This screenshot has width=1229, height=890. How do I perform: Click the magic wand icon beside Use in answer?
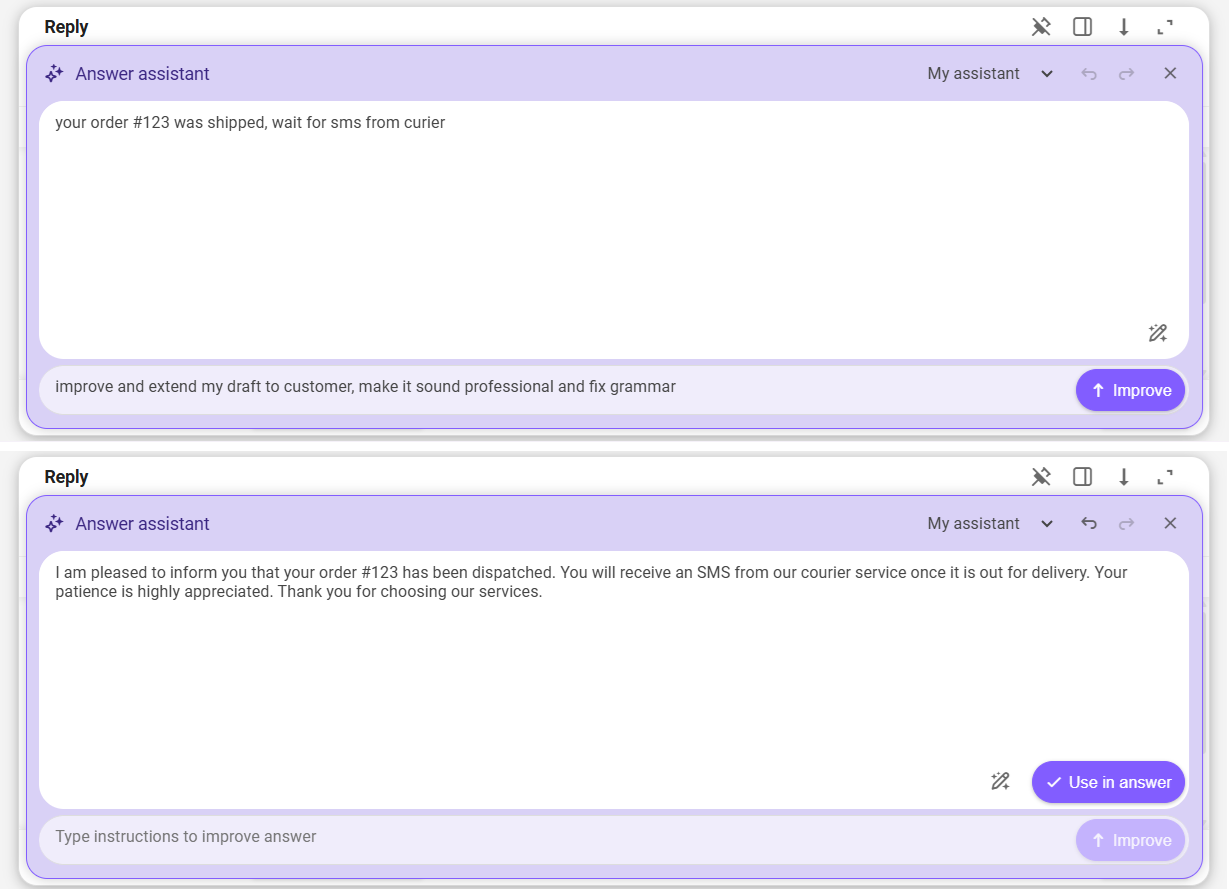[1000, 782]
